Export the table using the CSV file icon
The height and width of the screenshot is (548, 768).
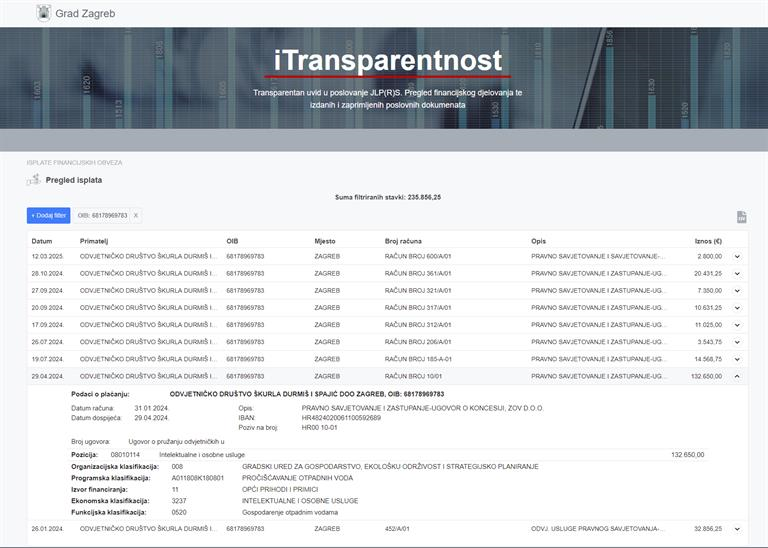point(741,217)
